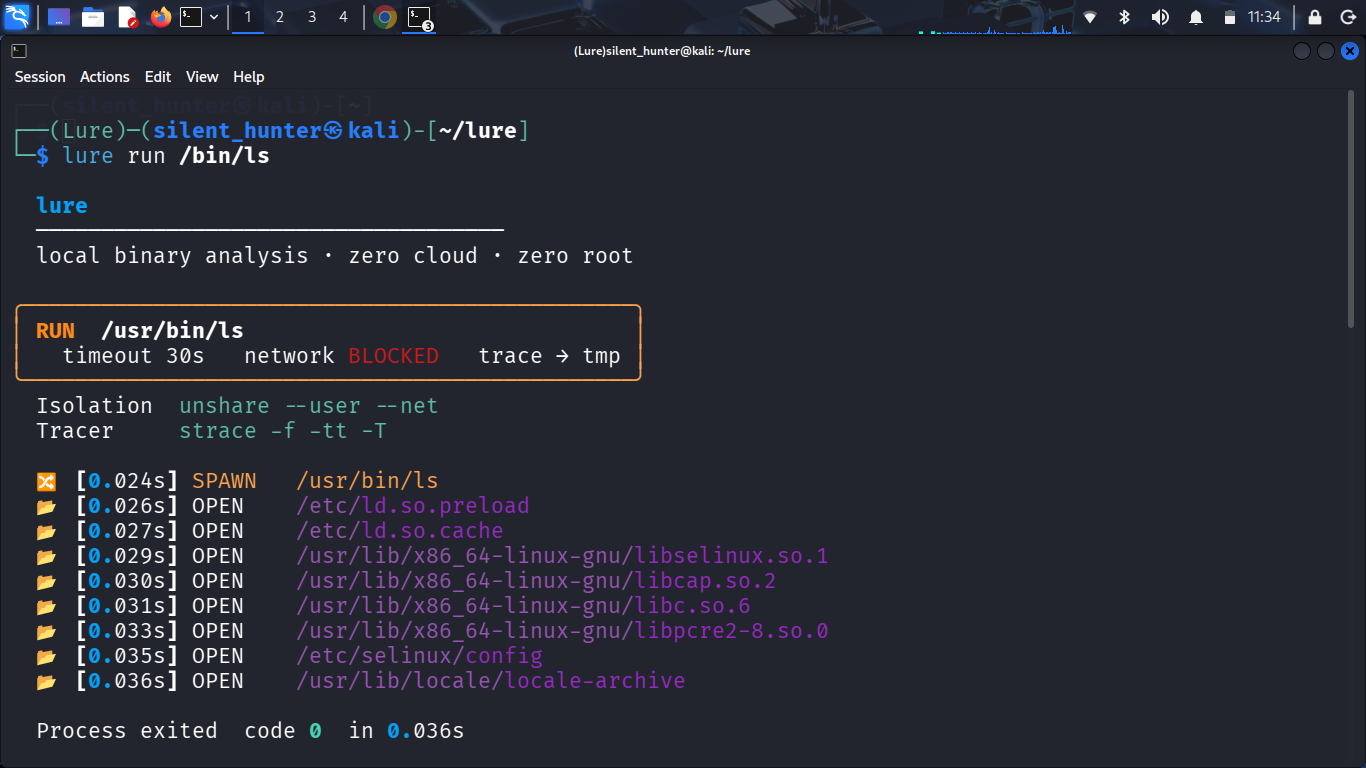Open the Kali applications menu
The height and width of the screenshot is (768, 1366).
19,17
